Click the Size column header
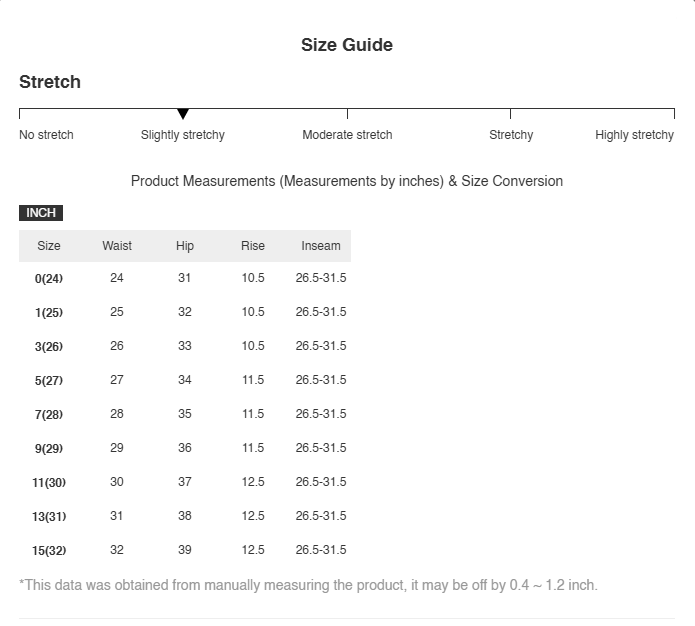Viewport: 695px width, 626px height. coord(49,246)
